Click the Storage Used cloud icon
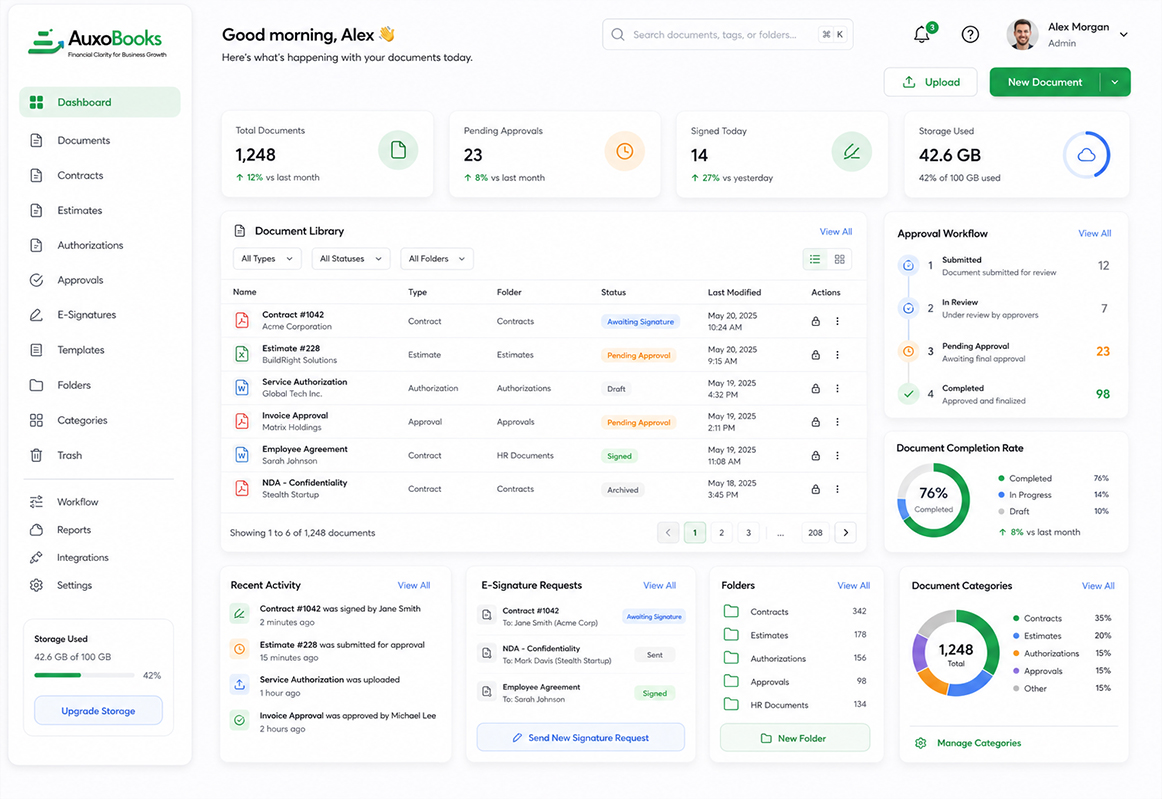1162x799 pixels. tap(1086, 155)
